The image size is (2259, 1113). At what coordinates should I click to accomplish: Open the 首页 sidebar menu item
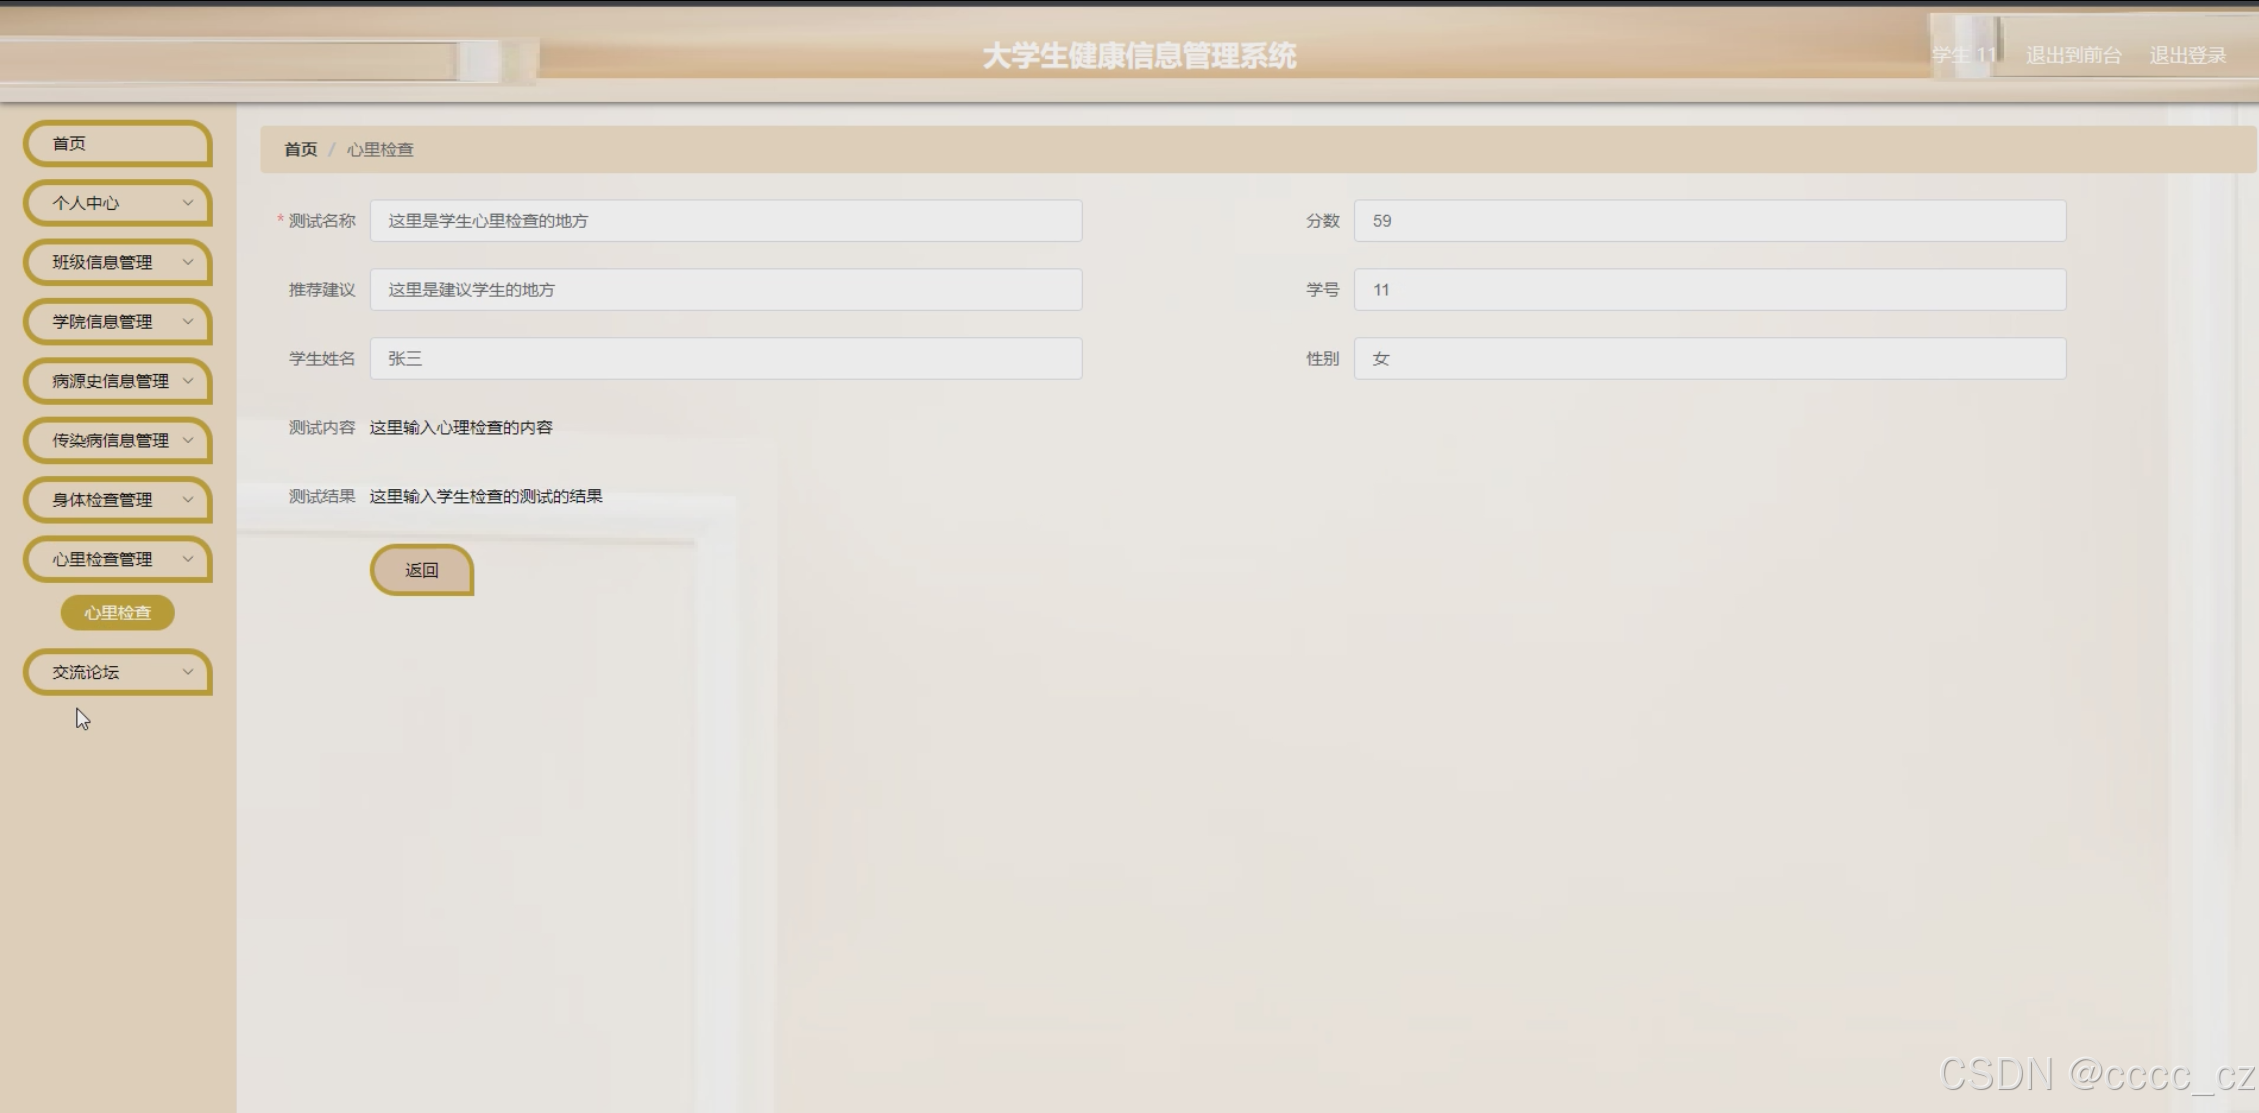(117, 144)
